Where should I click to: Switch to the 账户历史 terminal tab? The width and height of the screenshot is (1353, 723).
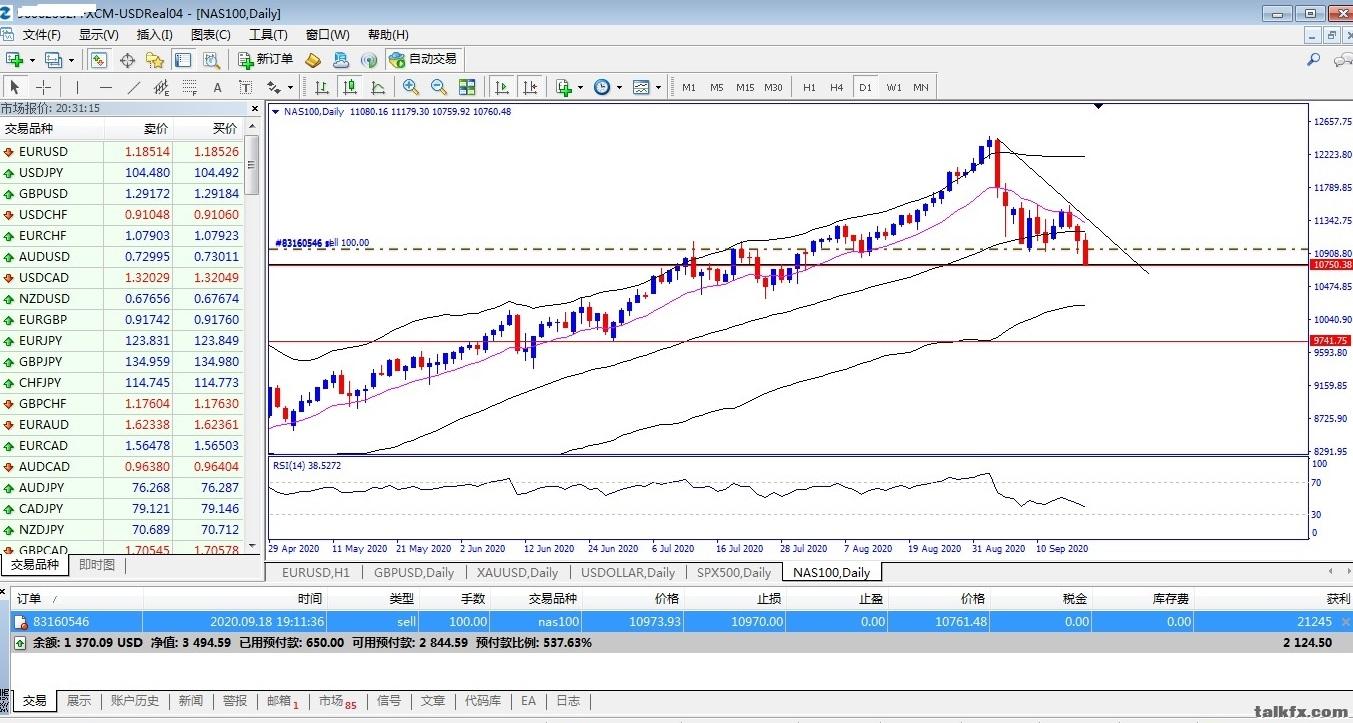click(135, 701)
